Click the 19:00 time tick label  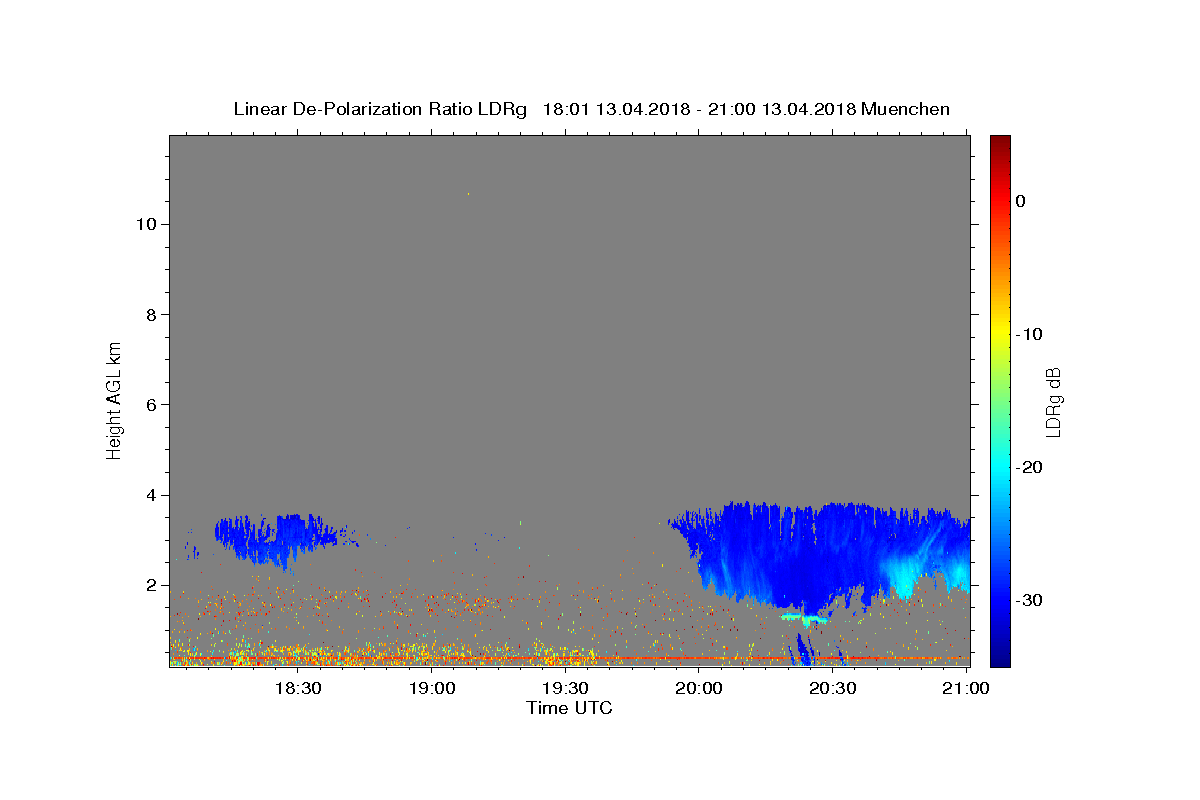point(432,688)
